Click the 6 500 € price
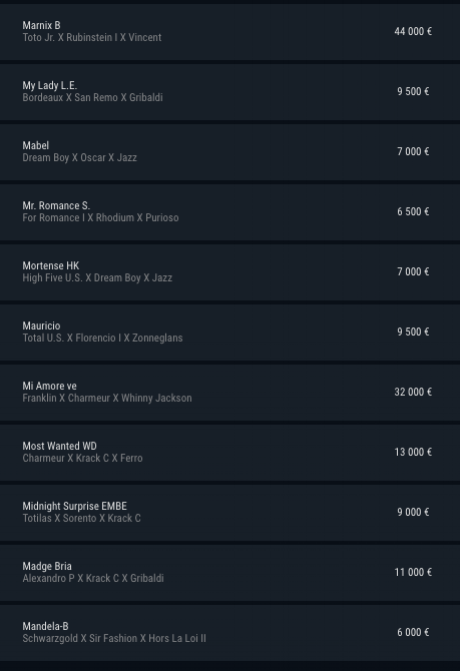 (x=413, y=212)
